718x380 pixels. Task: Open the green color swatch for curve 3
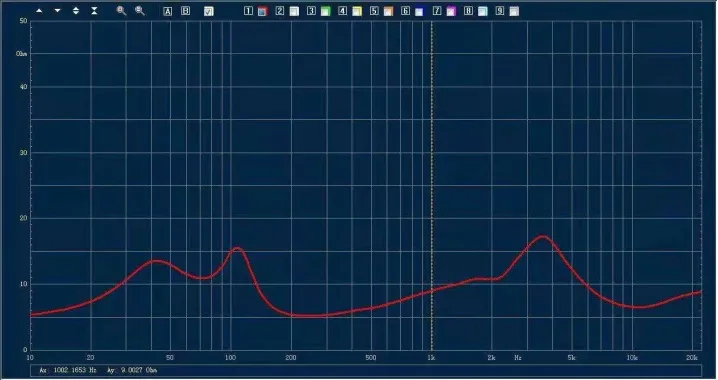[326, 11]
